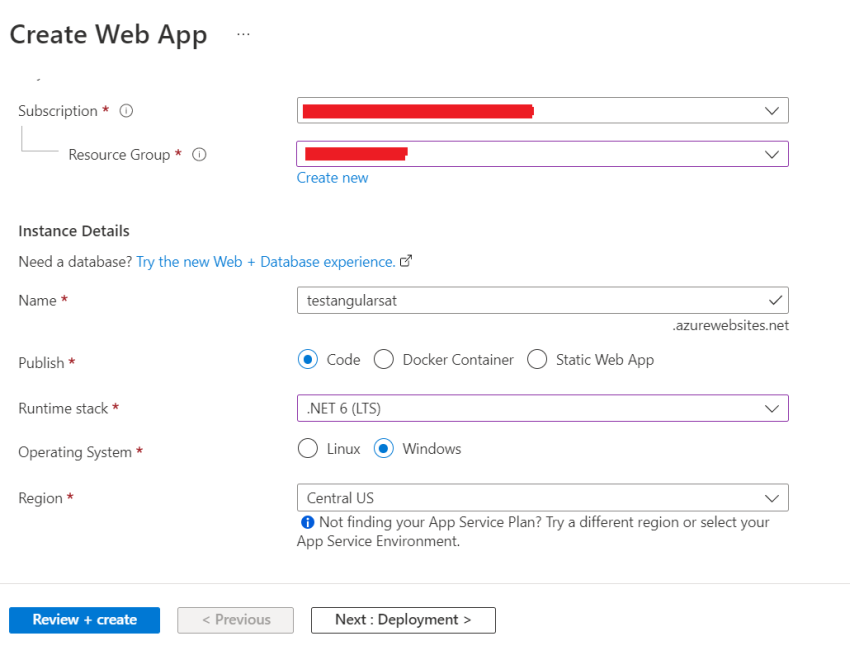Click the info icon in the App Service Plan note
The width and height of the screenshot is (850, 655).
pos(307,522)
